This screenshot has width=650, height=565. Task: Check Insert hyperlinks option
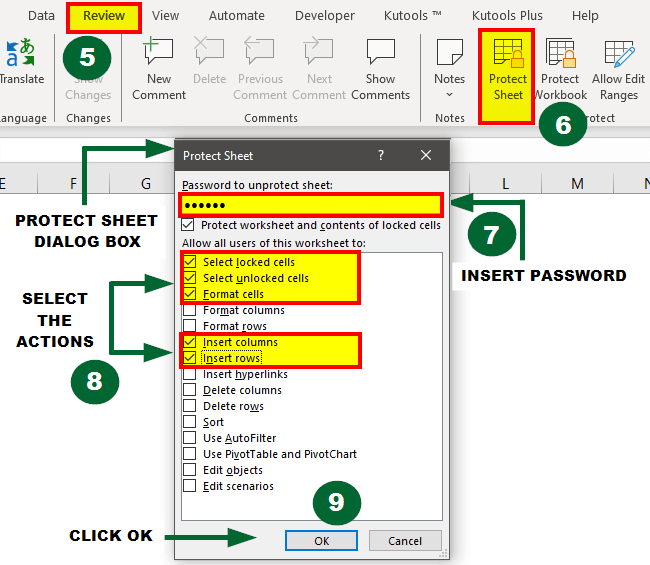(x=190, y=374)
